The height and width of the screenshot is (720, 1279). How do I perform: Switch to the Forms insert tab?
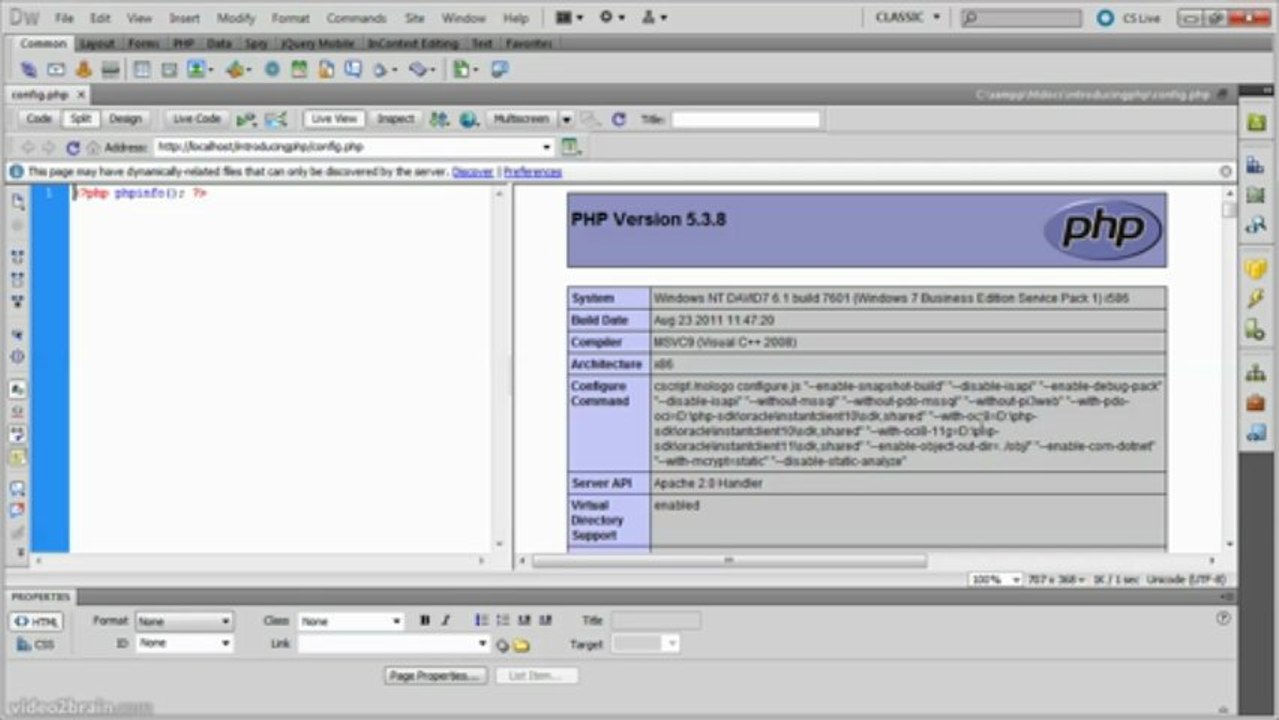(x=143, y=44)
